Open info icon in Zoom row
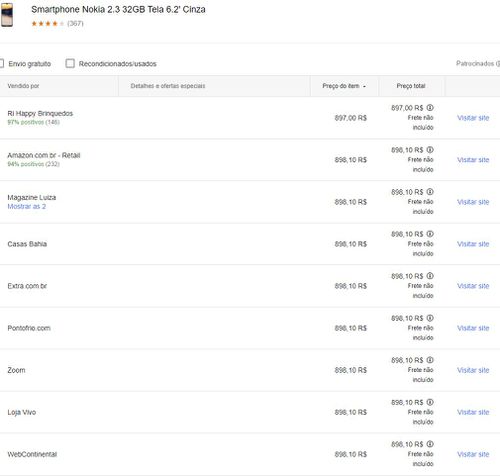500x476 pixels. pyautogui.click(x=430, y=360)
